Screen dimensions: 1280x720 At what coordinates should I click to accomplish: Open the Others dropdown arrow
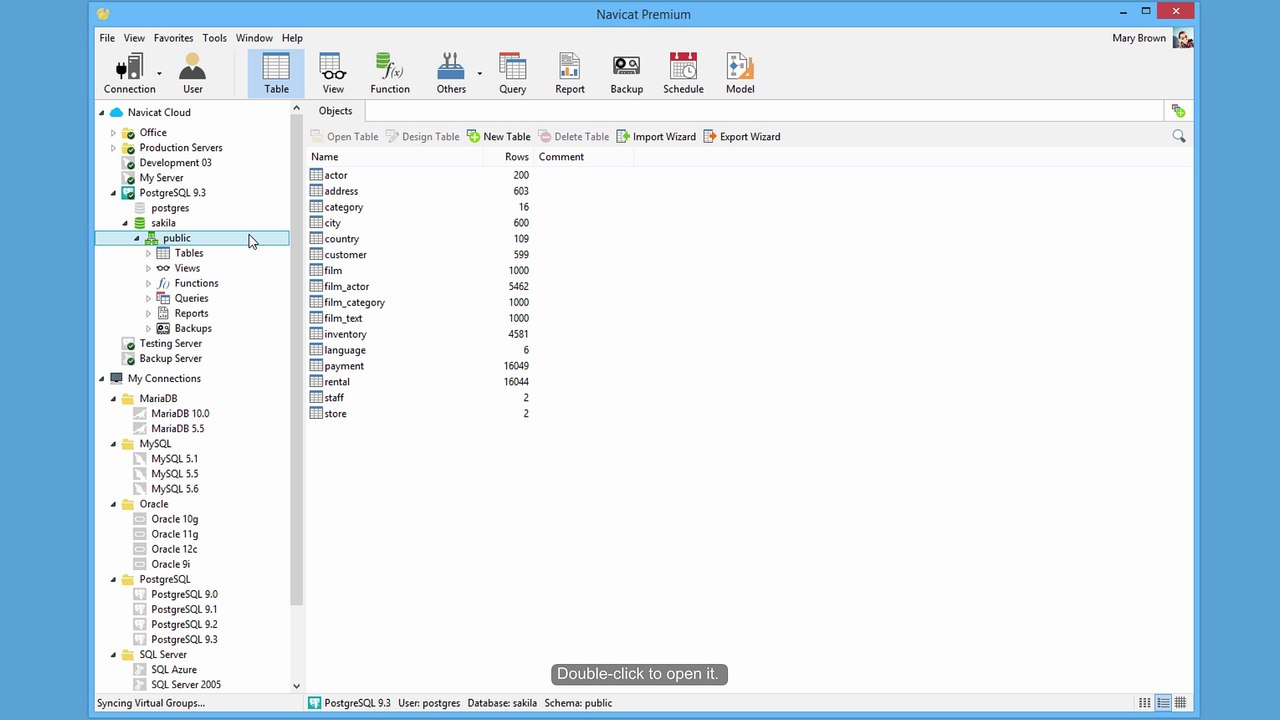[x=479, y=74]
